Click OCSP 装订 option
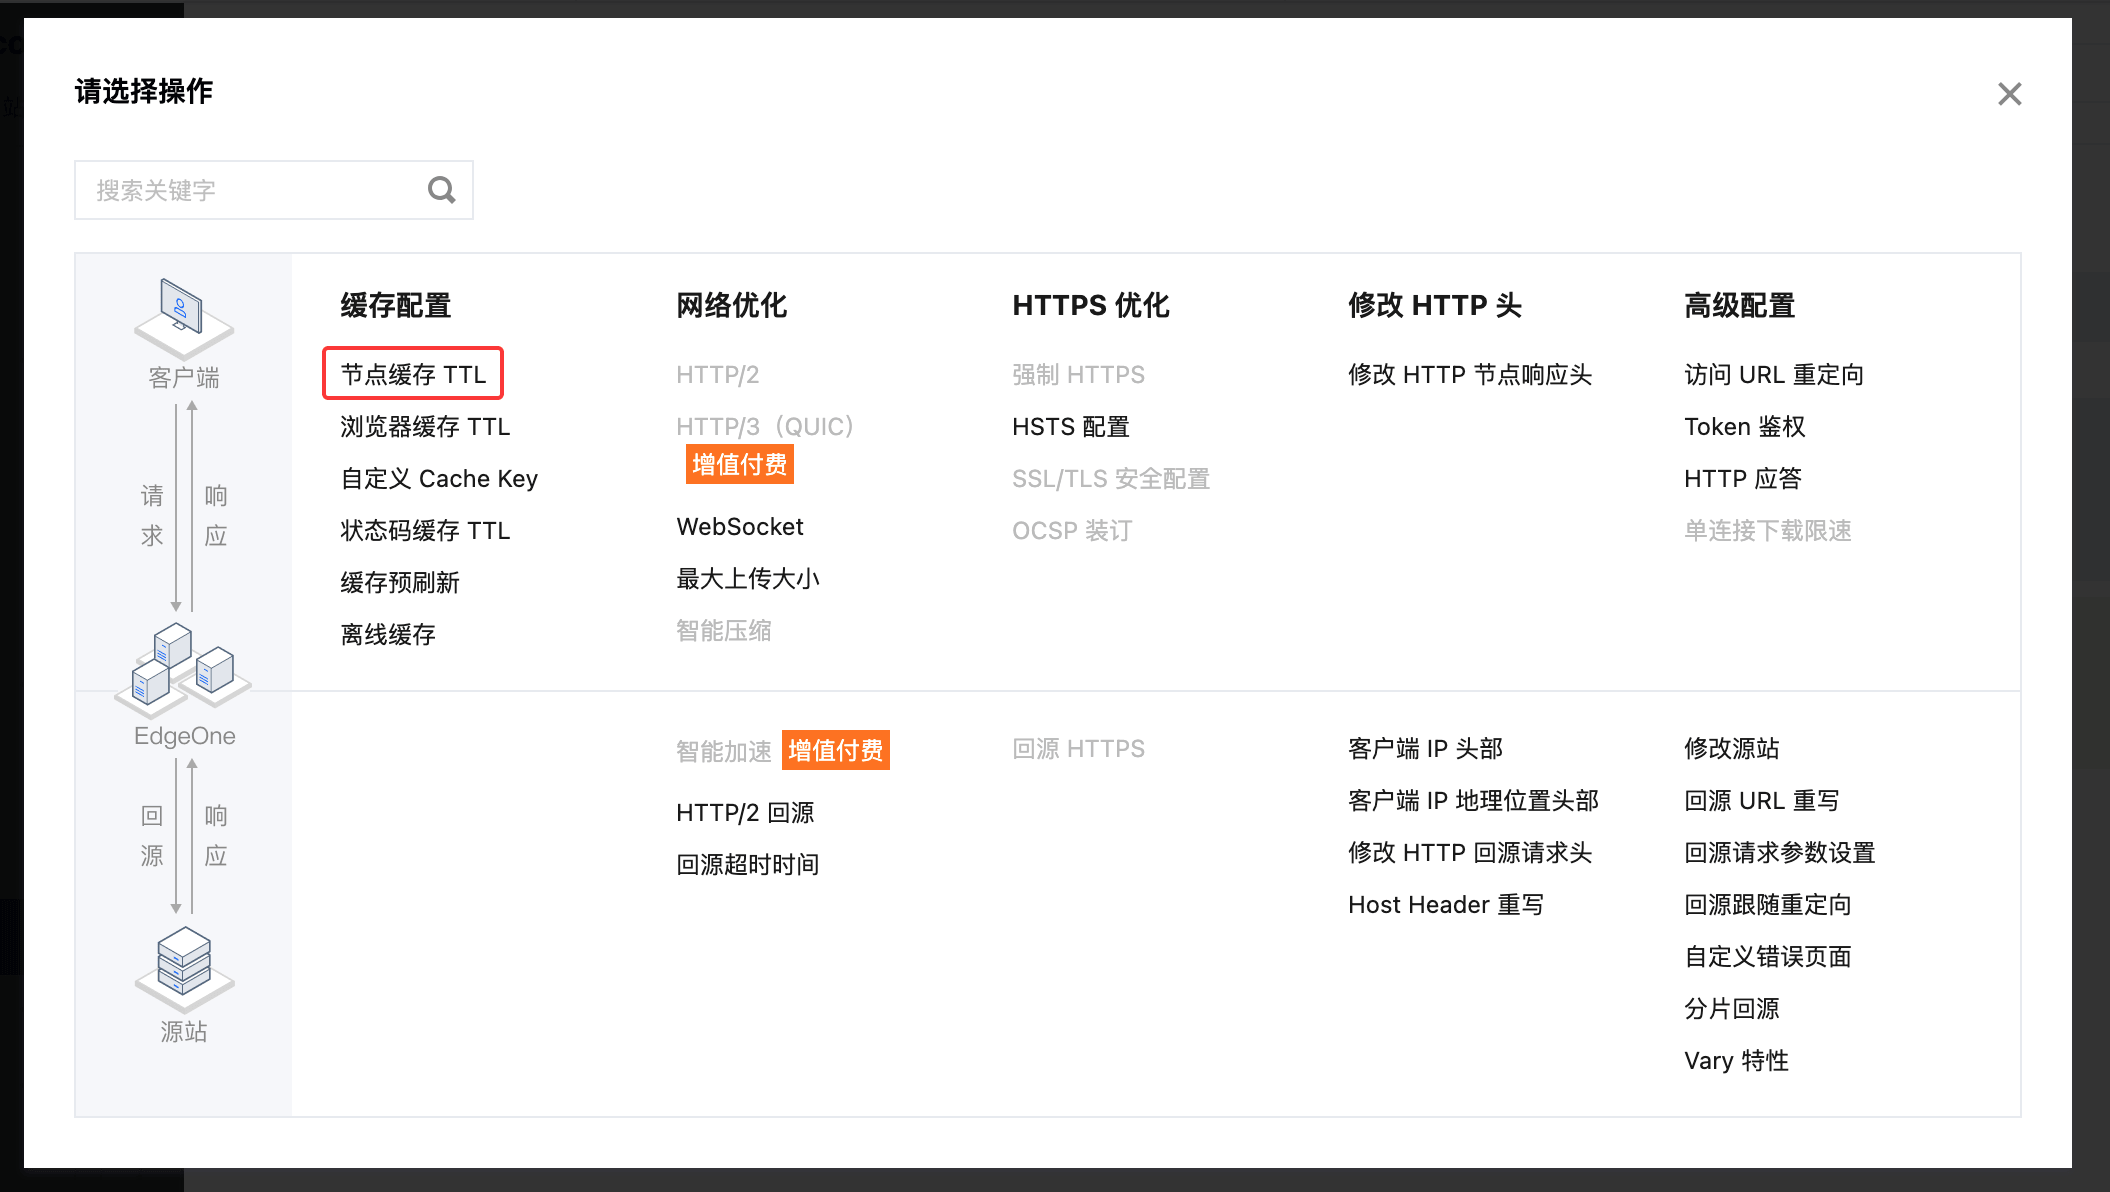 [1072, 531]
